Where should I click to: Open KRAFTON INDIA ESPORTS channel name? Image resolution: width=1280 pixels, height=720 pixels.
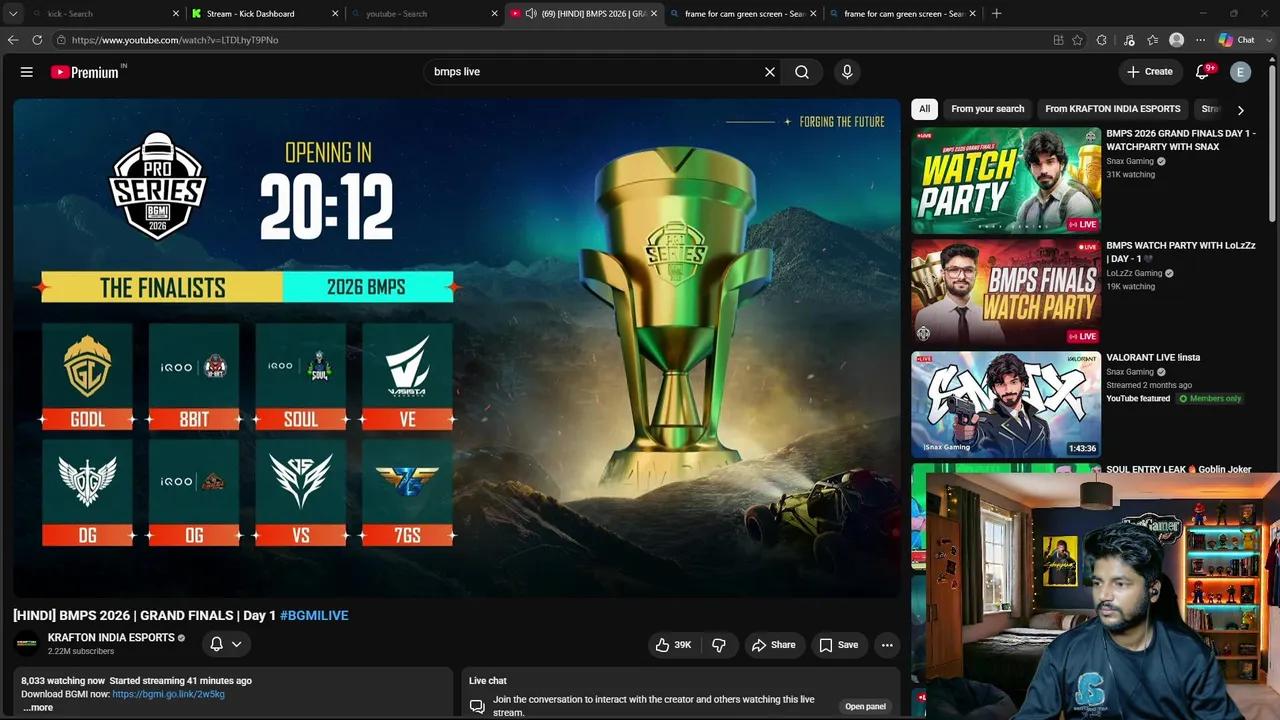pyautogui.click(x=111, y=638)
